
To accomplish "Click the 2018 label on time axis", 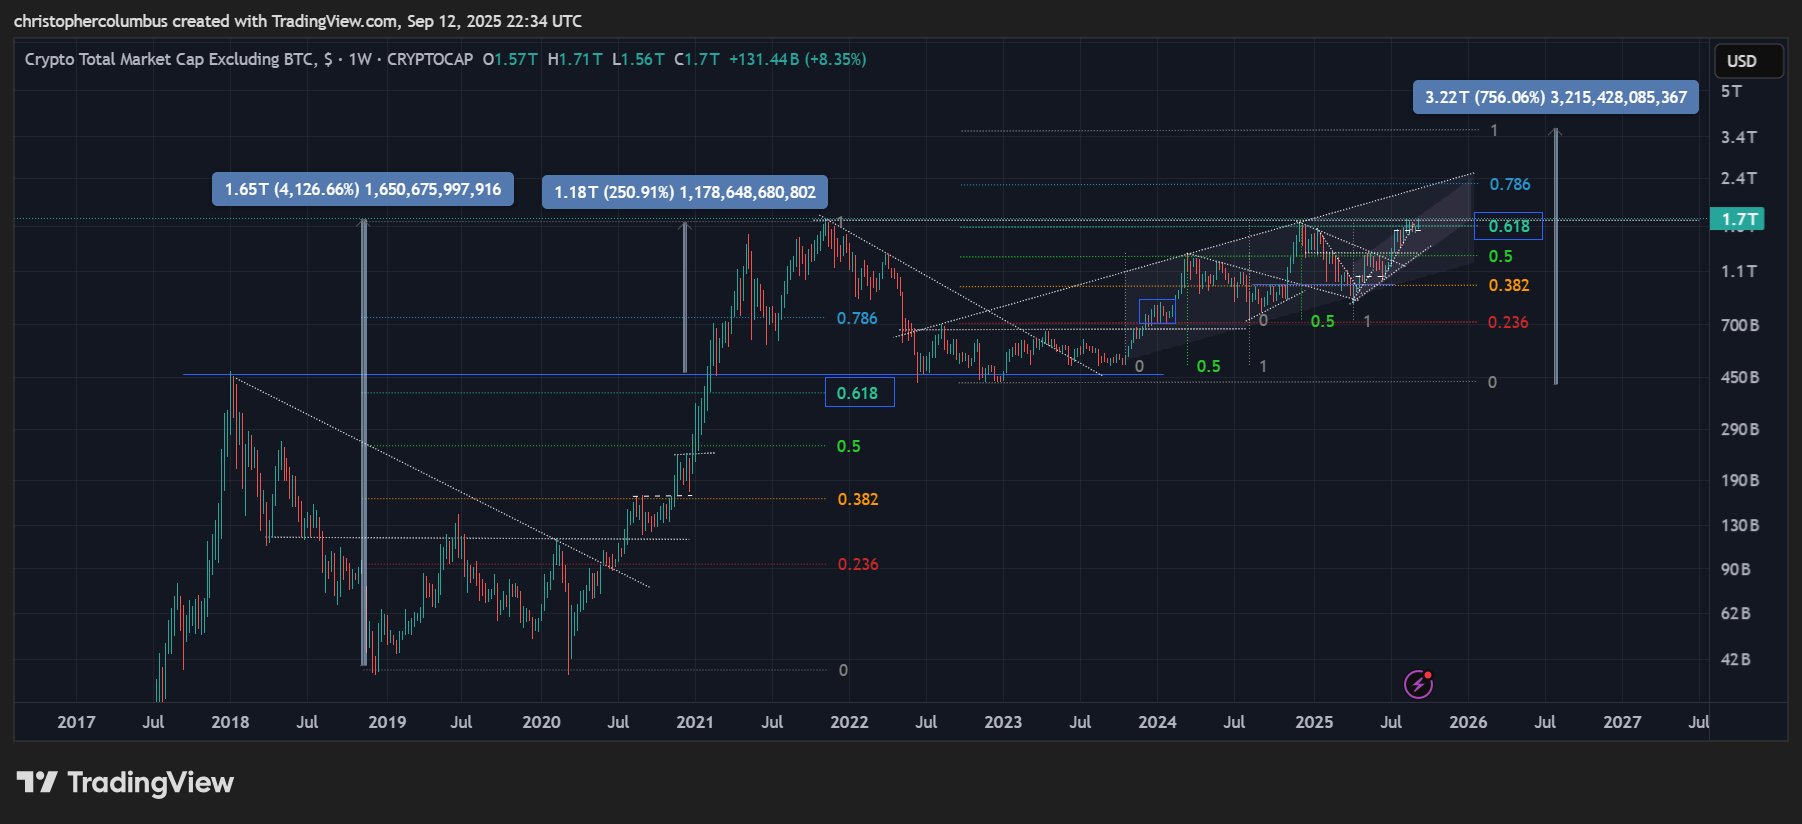I will (x=230, y=722).
